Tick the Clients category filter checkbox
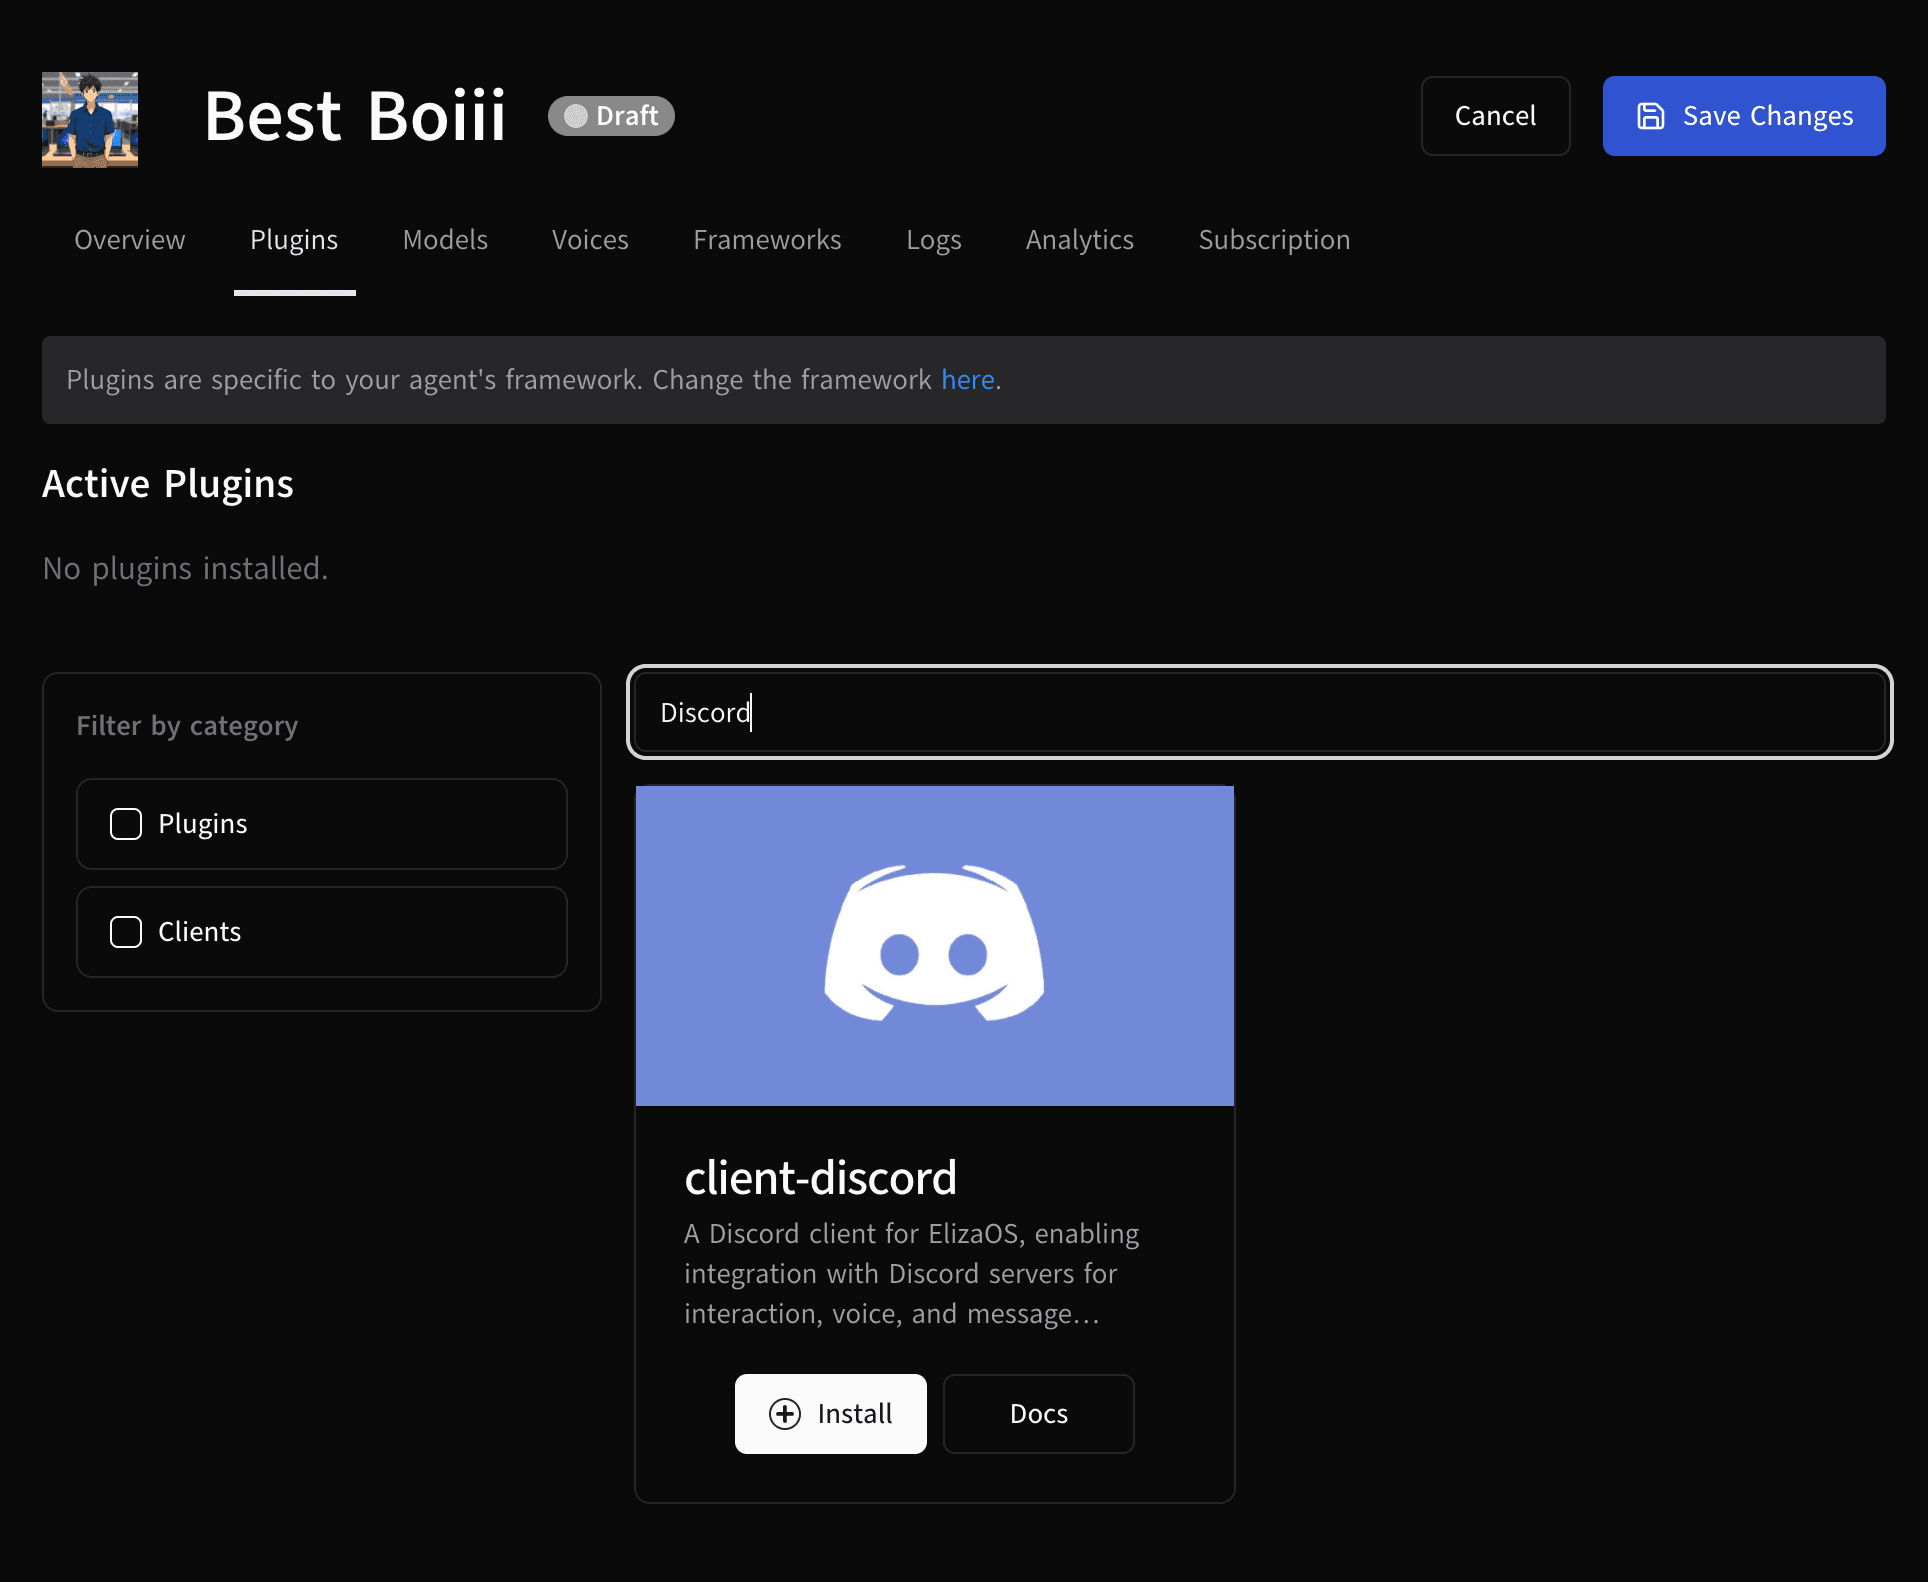The image size is (1928, 1582). [x=126, y=932]
